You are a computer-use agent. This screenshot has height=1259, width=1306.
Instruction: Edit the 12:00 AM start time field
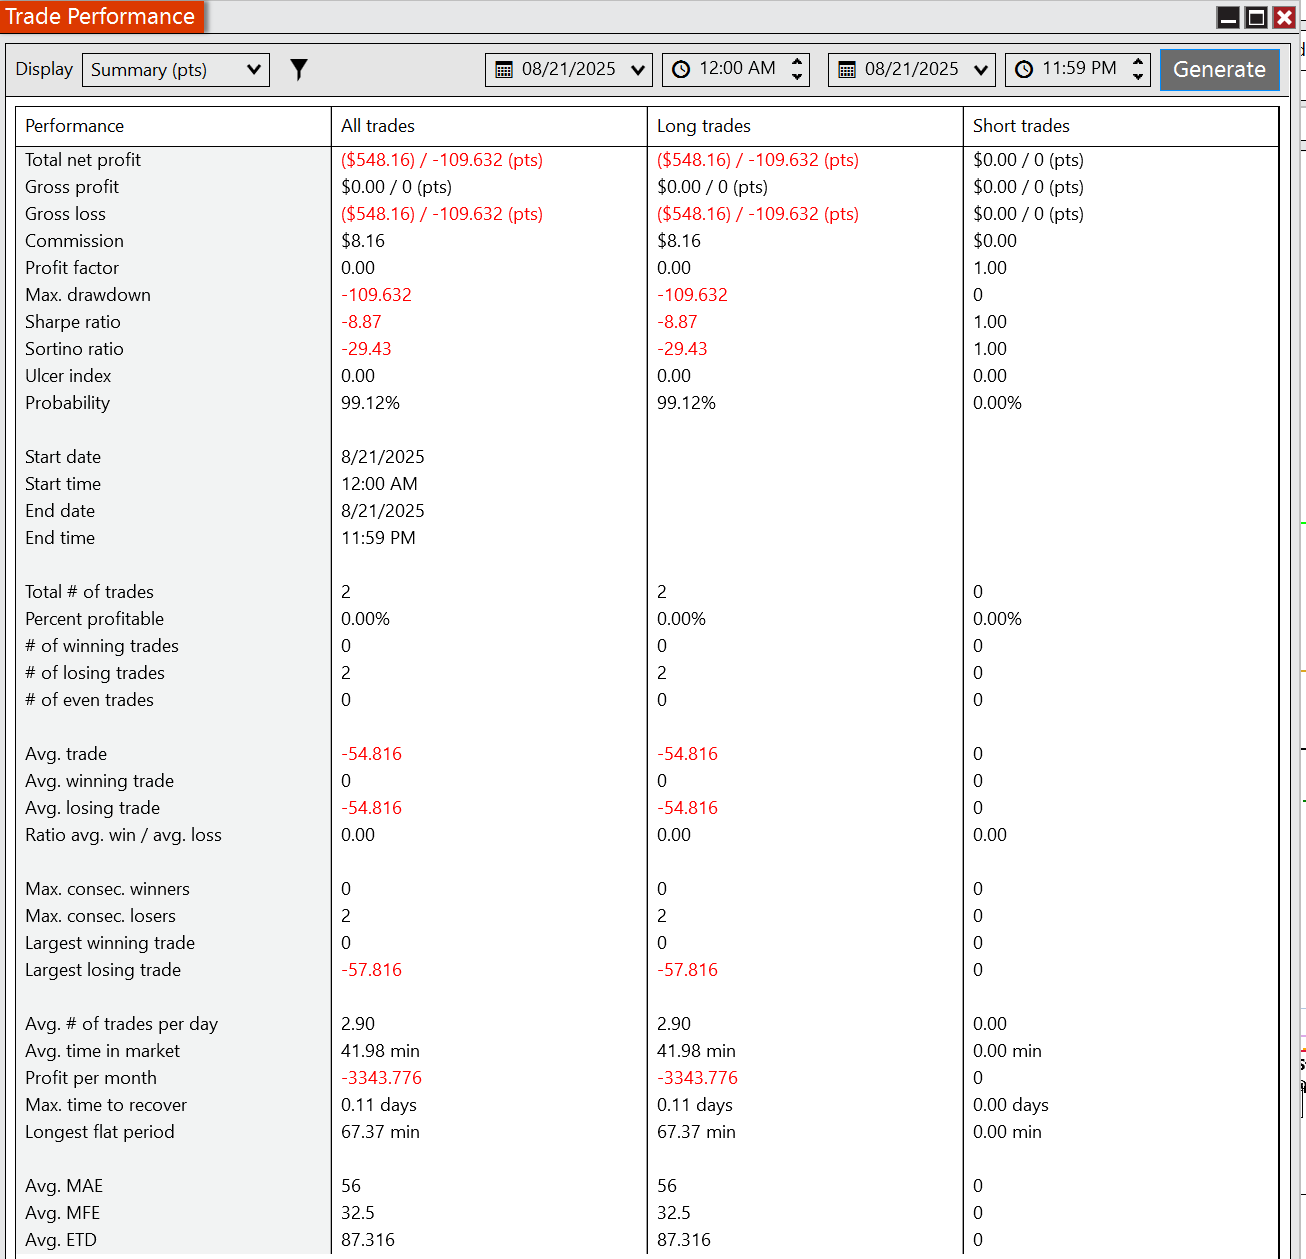[737, 69]
